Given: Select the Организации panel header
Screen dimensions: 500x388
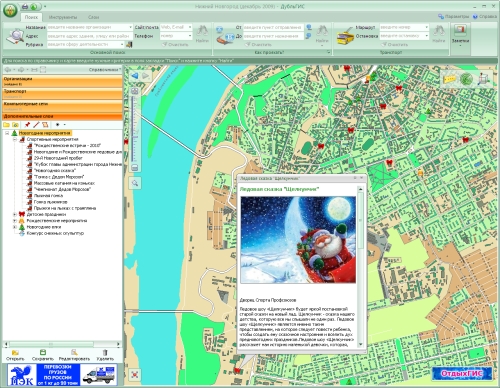Looking at the screenshot, I should tap(63, 81).
